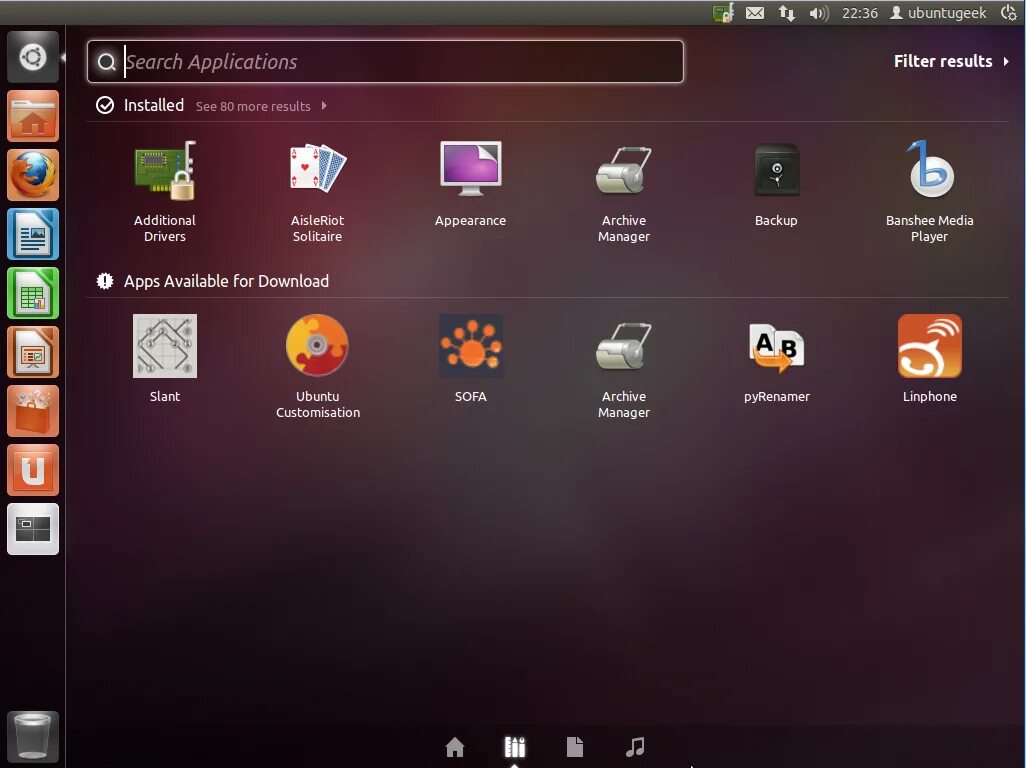The height and width of the screenshot is (768, 1026).
Task: Expand Filter results panel
Action: 951,61
